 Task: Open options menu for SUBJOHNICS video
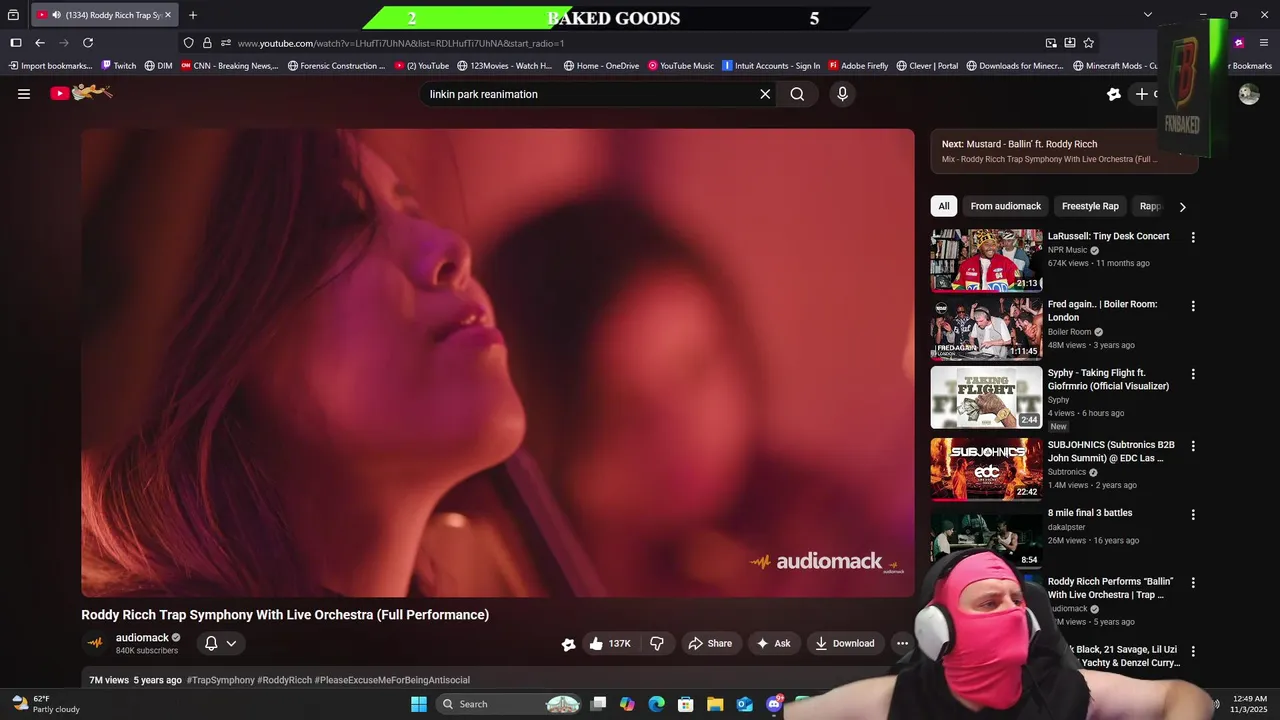[1192, 446]
